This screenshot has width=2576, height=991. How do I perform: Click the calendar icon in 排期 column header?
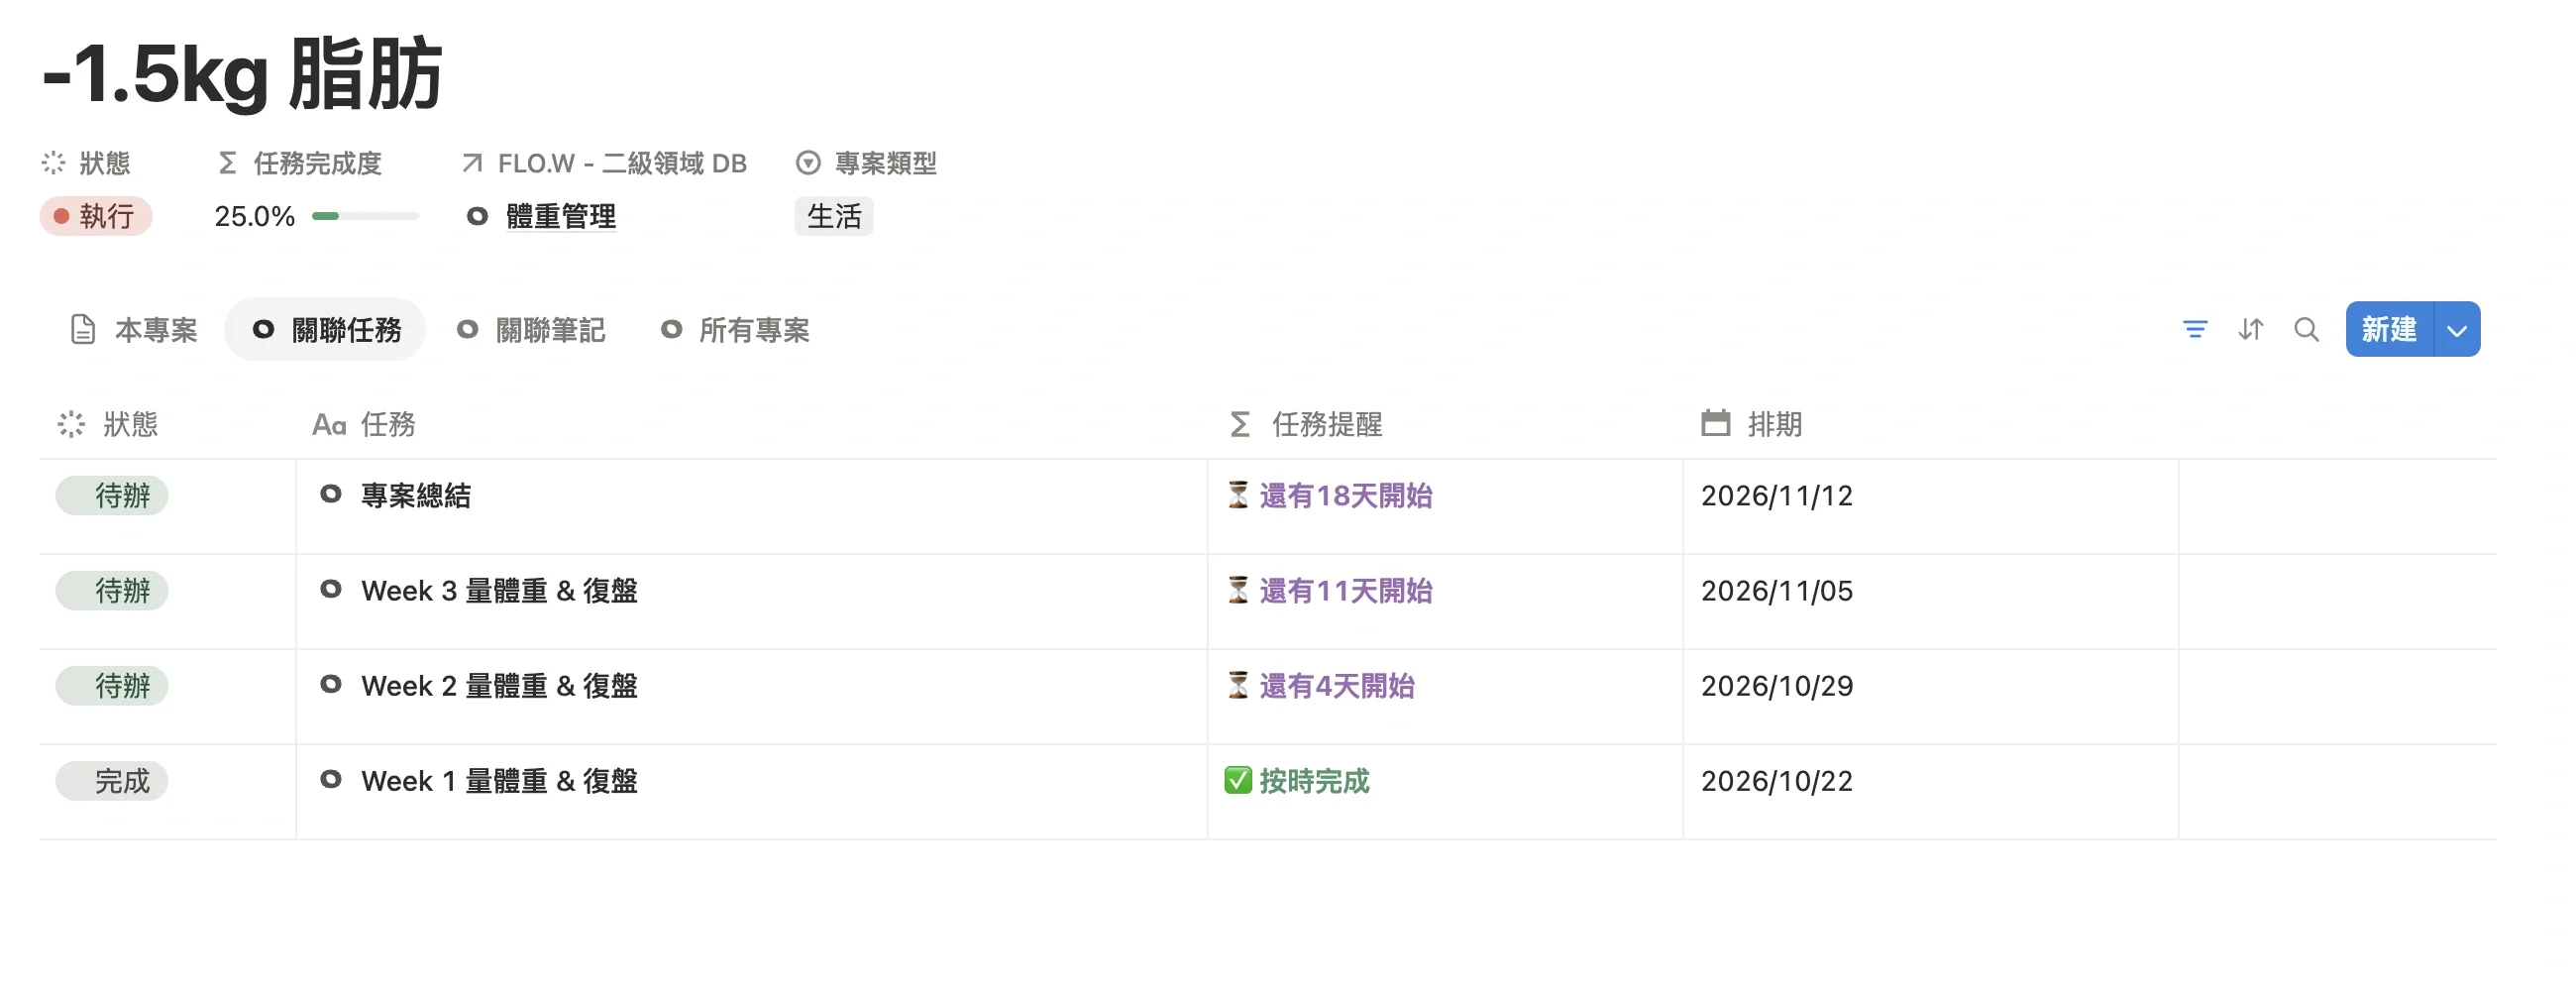click(1715, 423)
